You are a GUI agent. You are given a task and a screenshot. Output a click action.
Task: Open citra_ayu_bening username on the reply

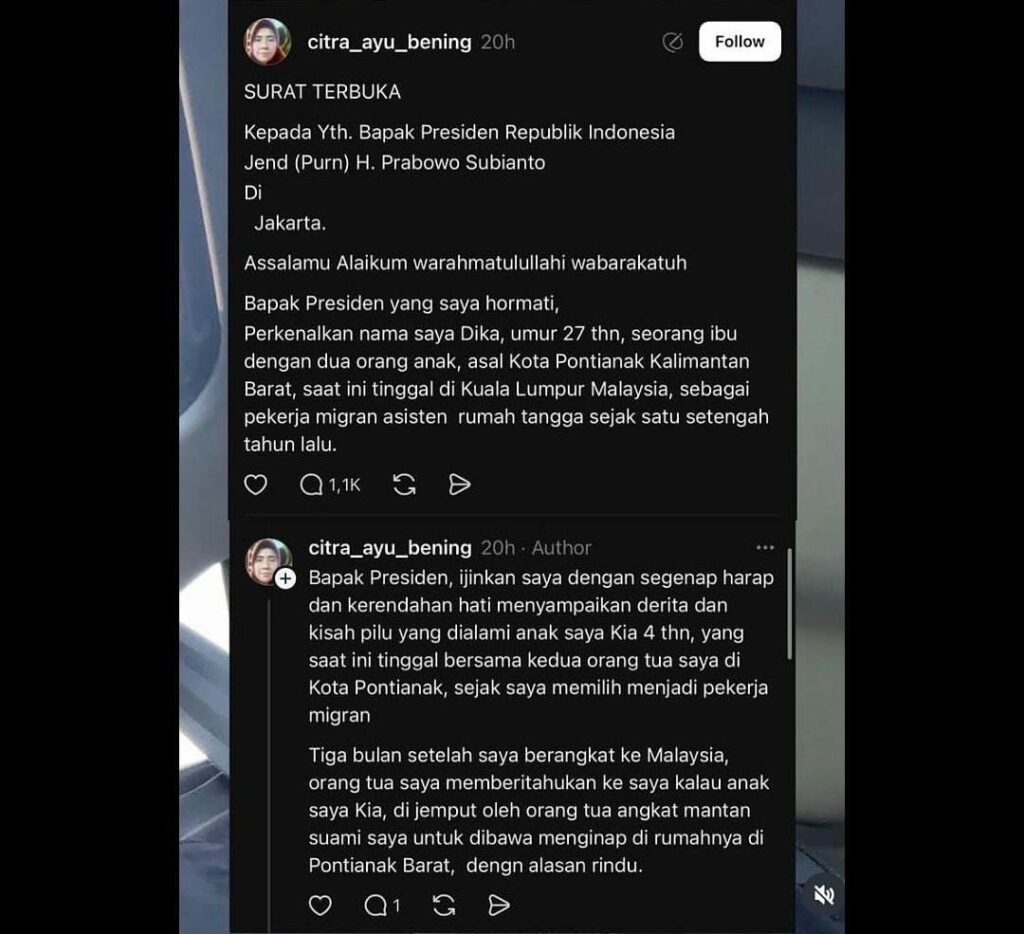click(390, 547)
